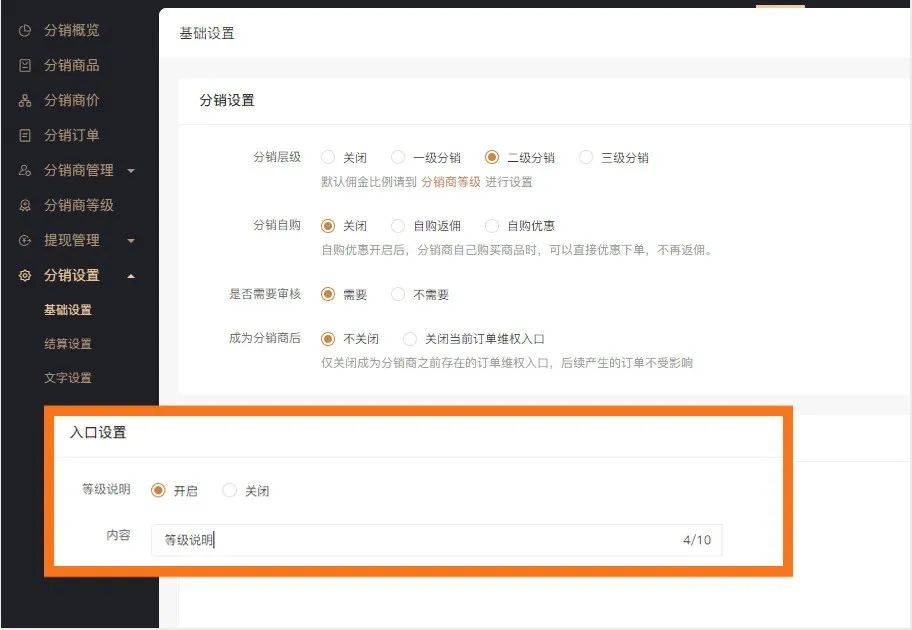Image resolution: width=912 pixels, height=630 pixels.
Task: Open the 文字设置 submenu item
Action: (x=68, y=378)
